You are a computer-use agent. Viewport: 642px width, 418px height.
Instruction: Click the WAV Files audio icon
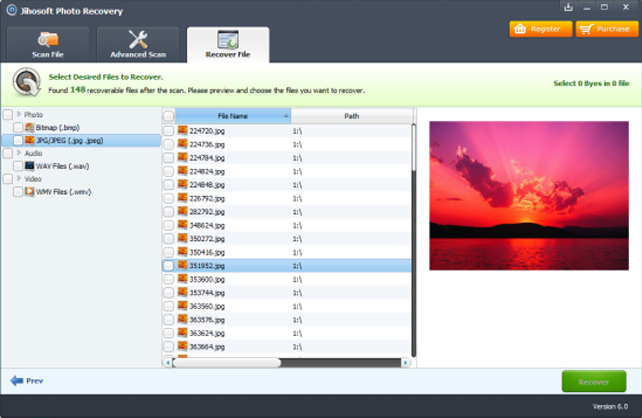[29, 165]
